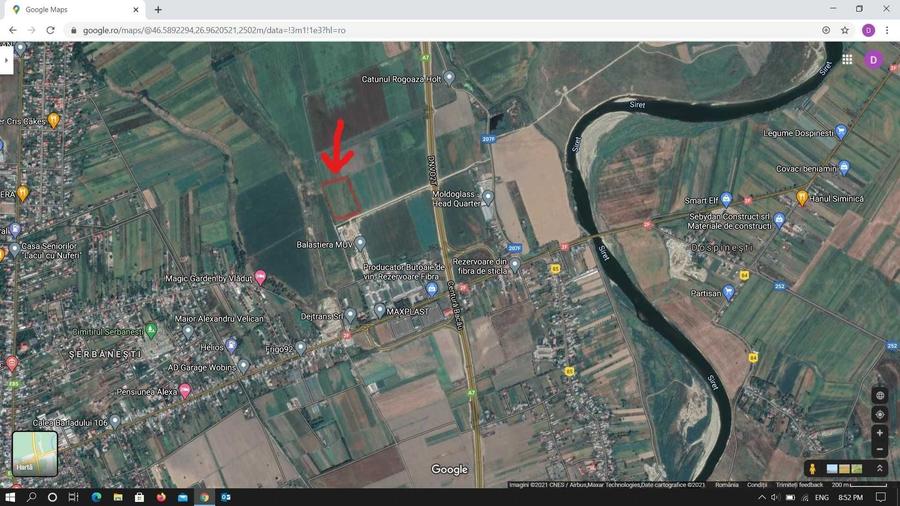This screenshot has height=506, width=900.
Task: Click the Moldoglass Head Quarter map pin
Action: pyautogui.click(x=488, y=198)
